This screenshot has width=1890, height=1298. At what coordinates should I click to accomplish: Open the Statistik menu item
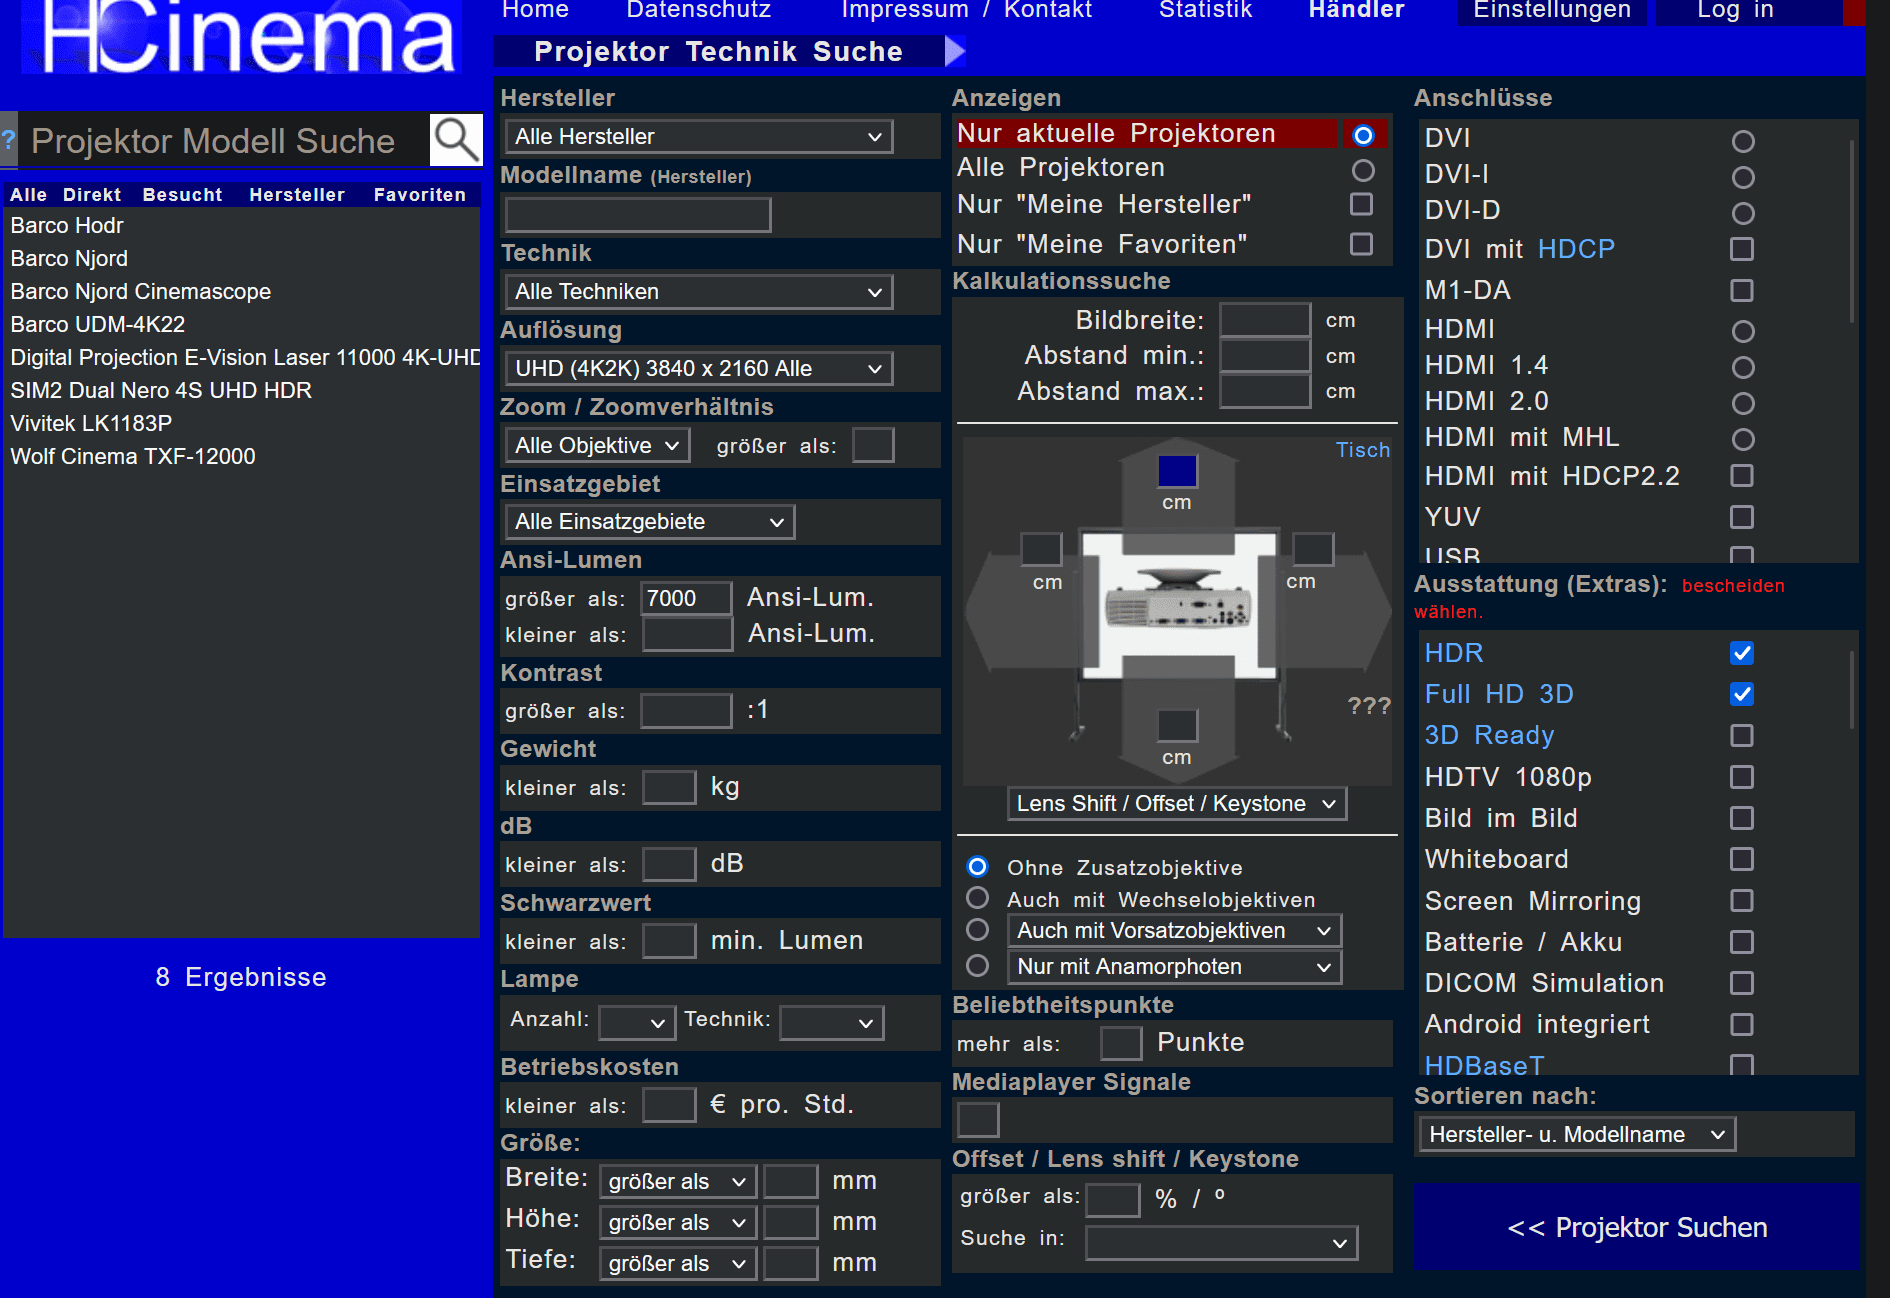pyautogui.click(x=1205, y=10)
